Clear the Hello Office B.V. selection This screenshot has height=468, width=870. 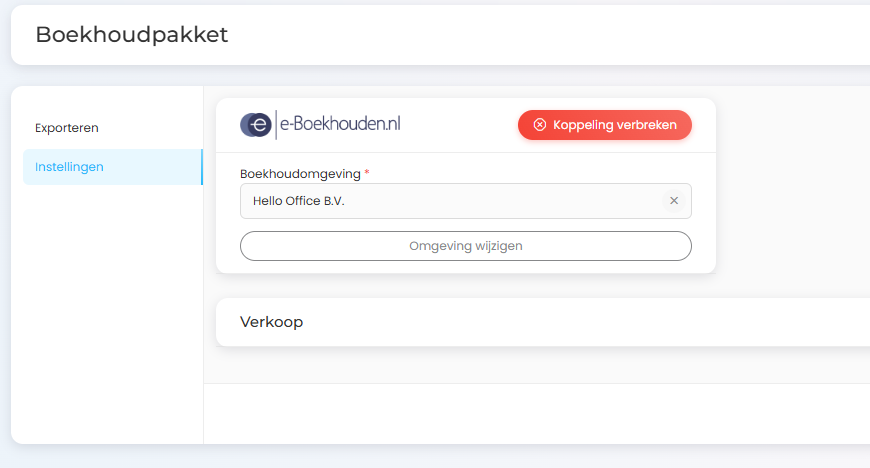(x=673, y=201)
